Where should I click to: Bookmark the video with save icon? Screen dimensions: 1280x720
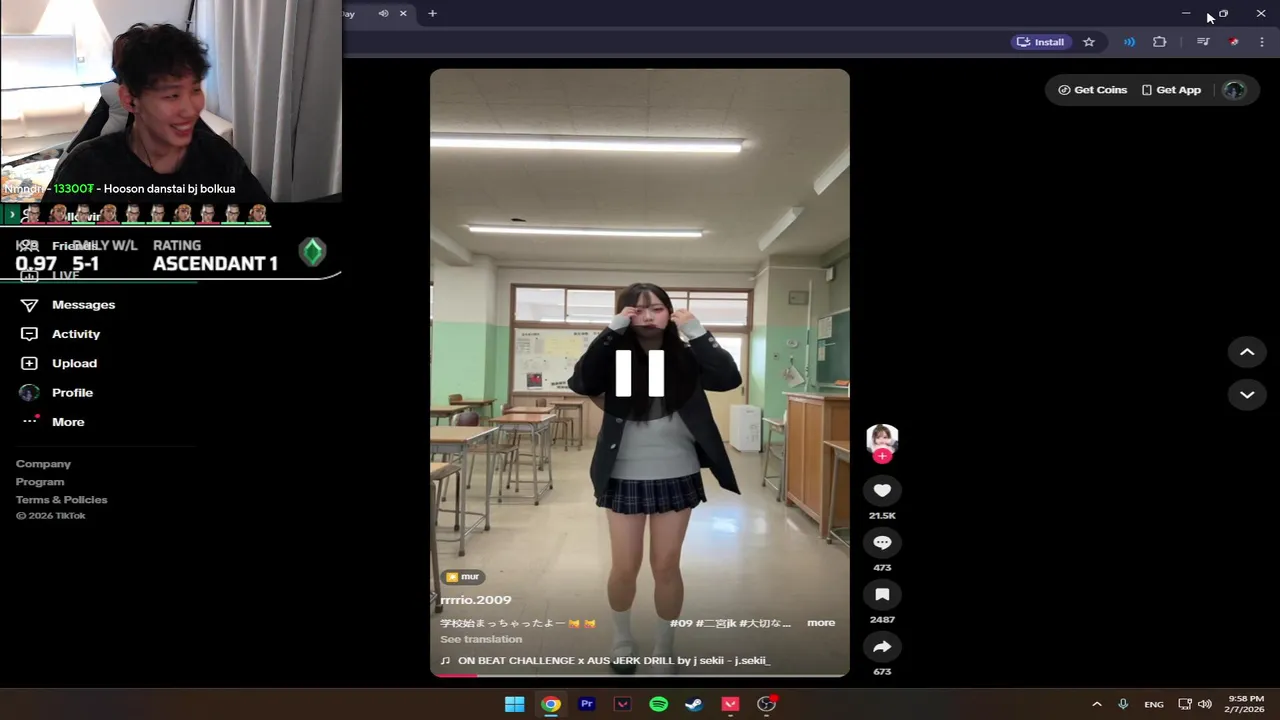click(x=882, y=594)
